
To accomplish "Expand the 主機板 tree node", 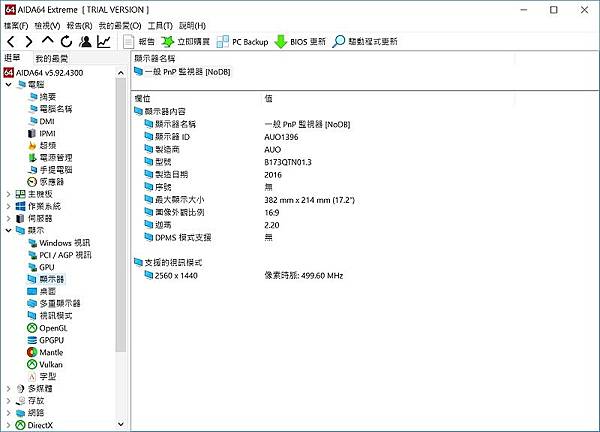I will 8,194.
